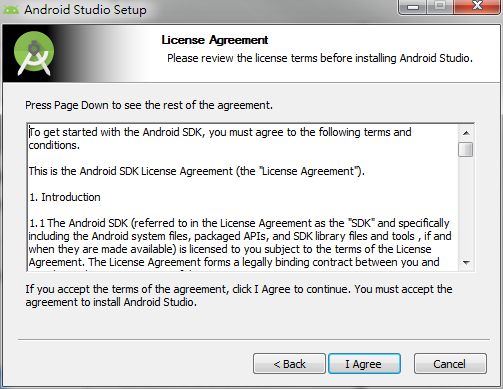Click the line defining "License Agreement" term

point(197,171)
